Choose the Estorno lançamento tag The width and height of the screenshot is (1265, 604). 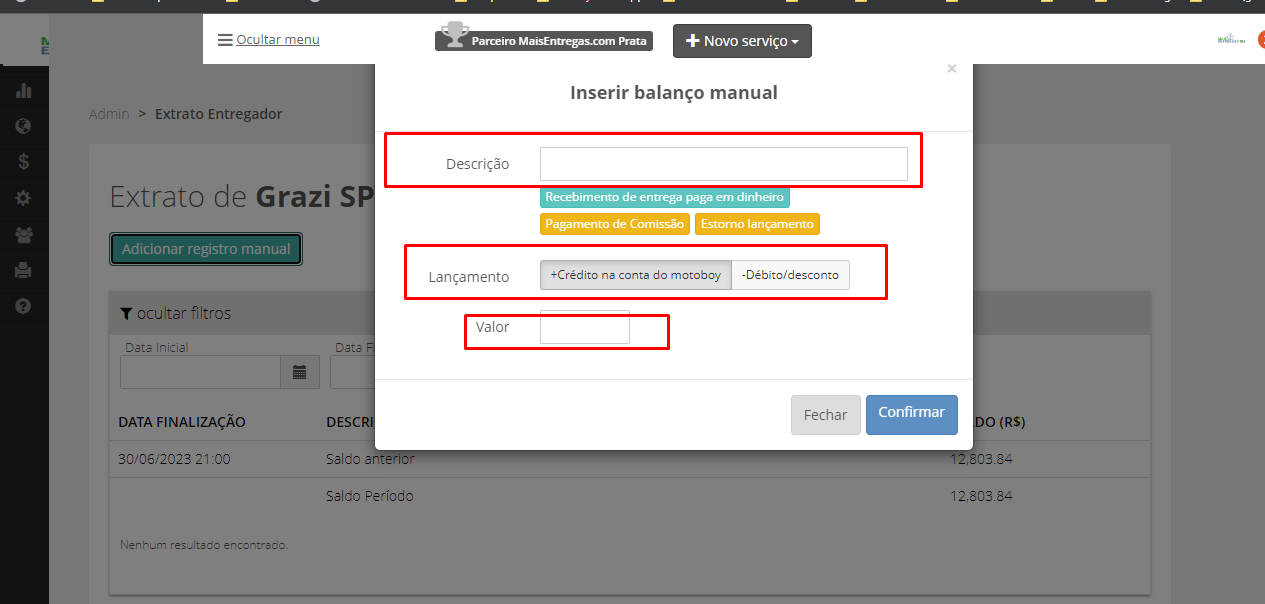(x=757, y=224)
